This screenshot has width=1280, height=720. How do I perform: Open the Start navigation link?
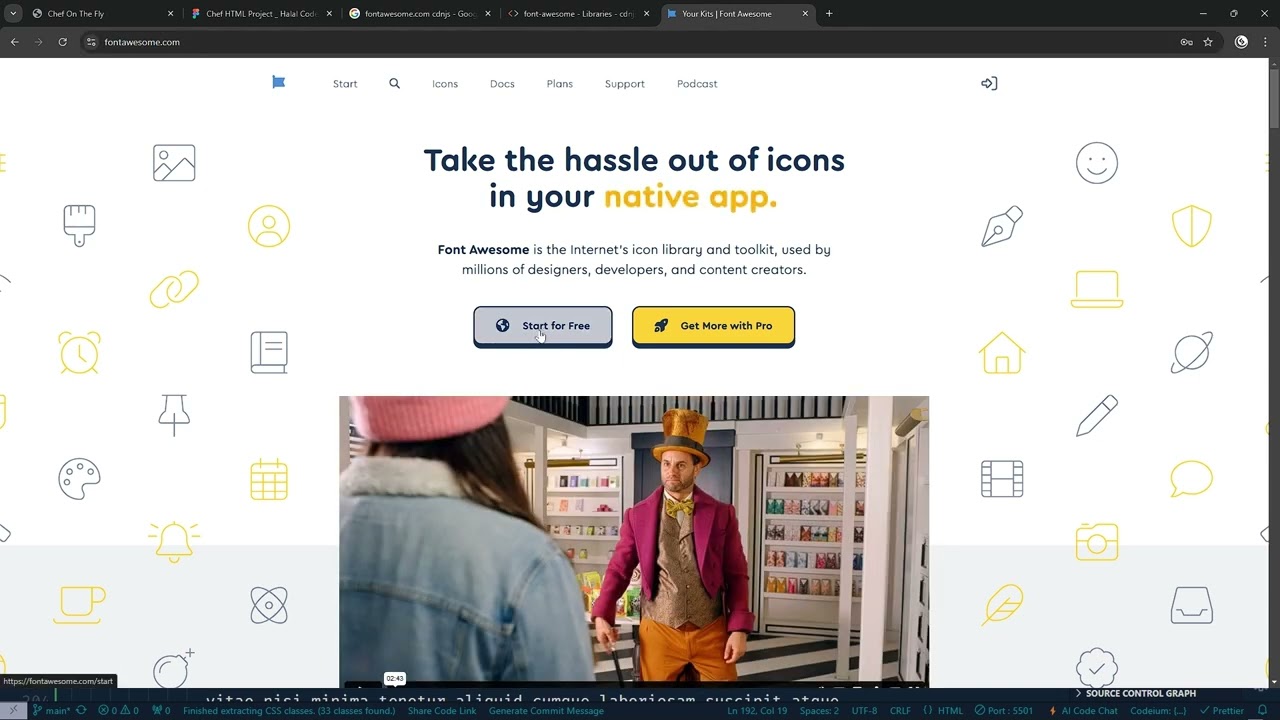pyautogui.click(x=345, y=84)
